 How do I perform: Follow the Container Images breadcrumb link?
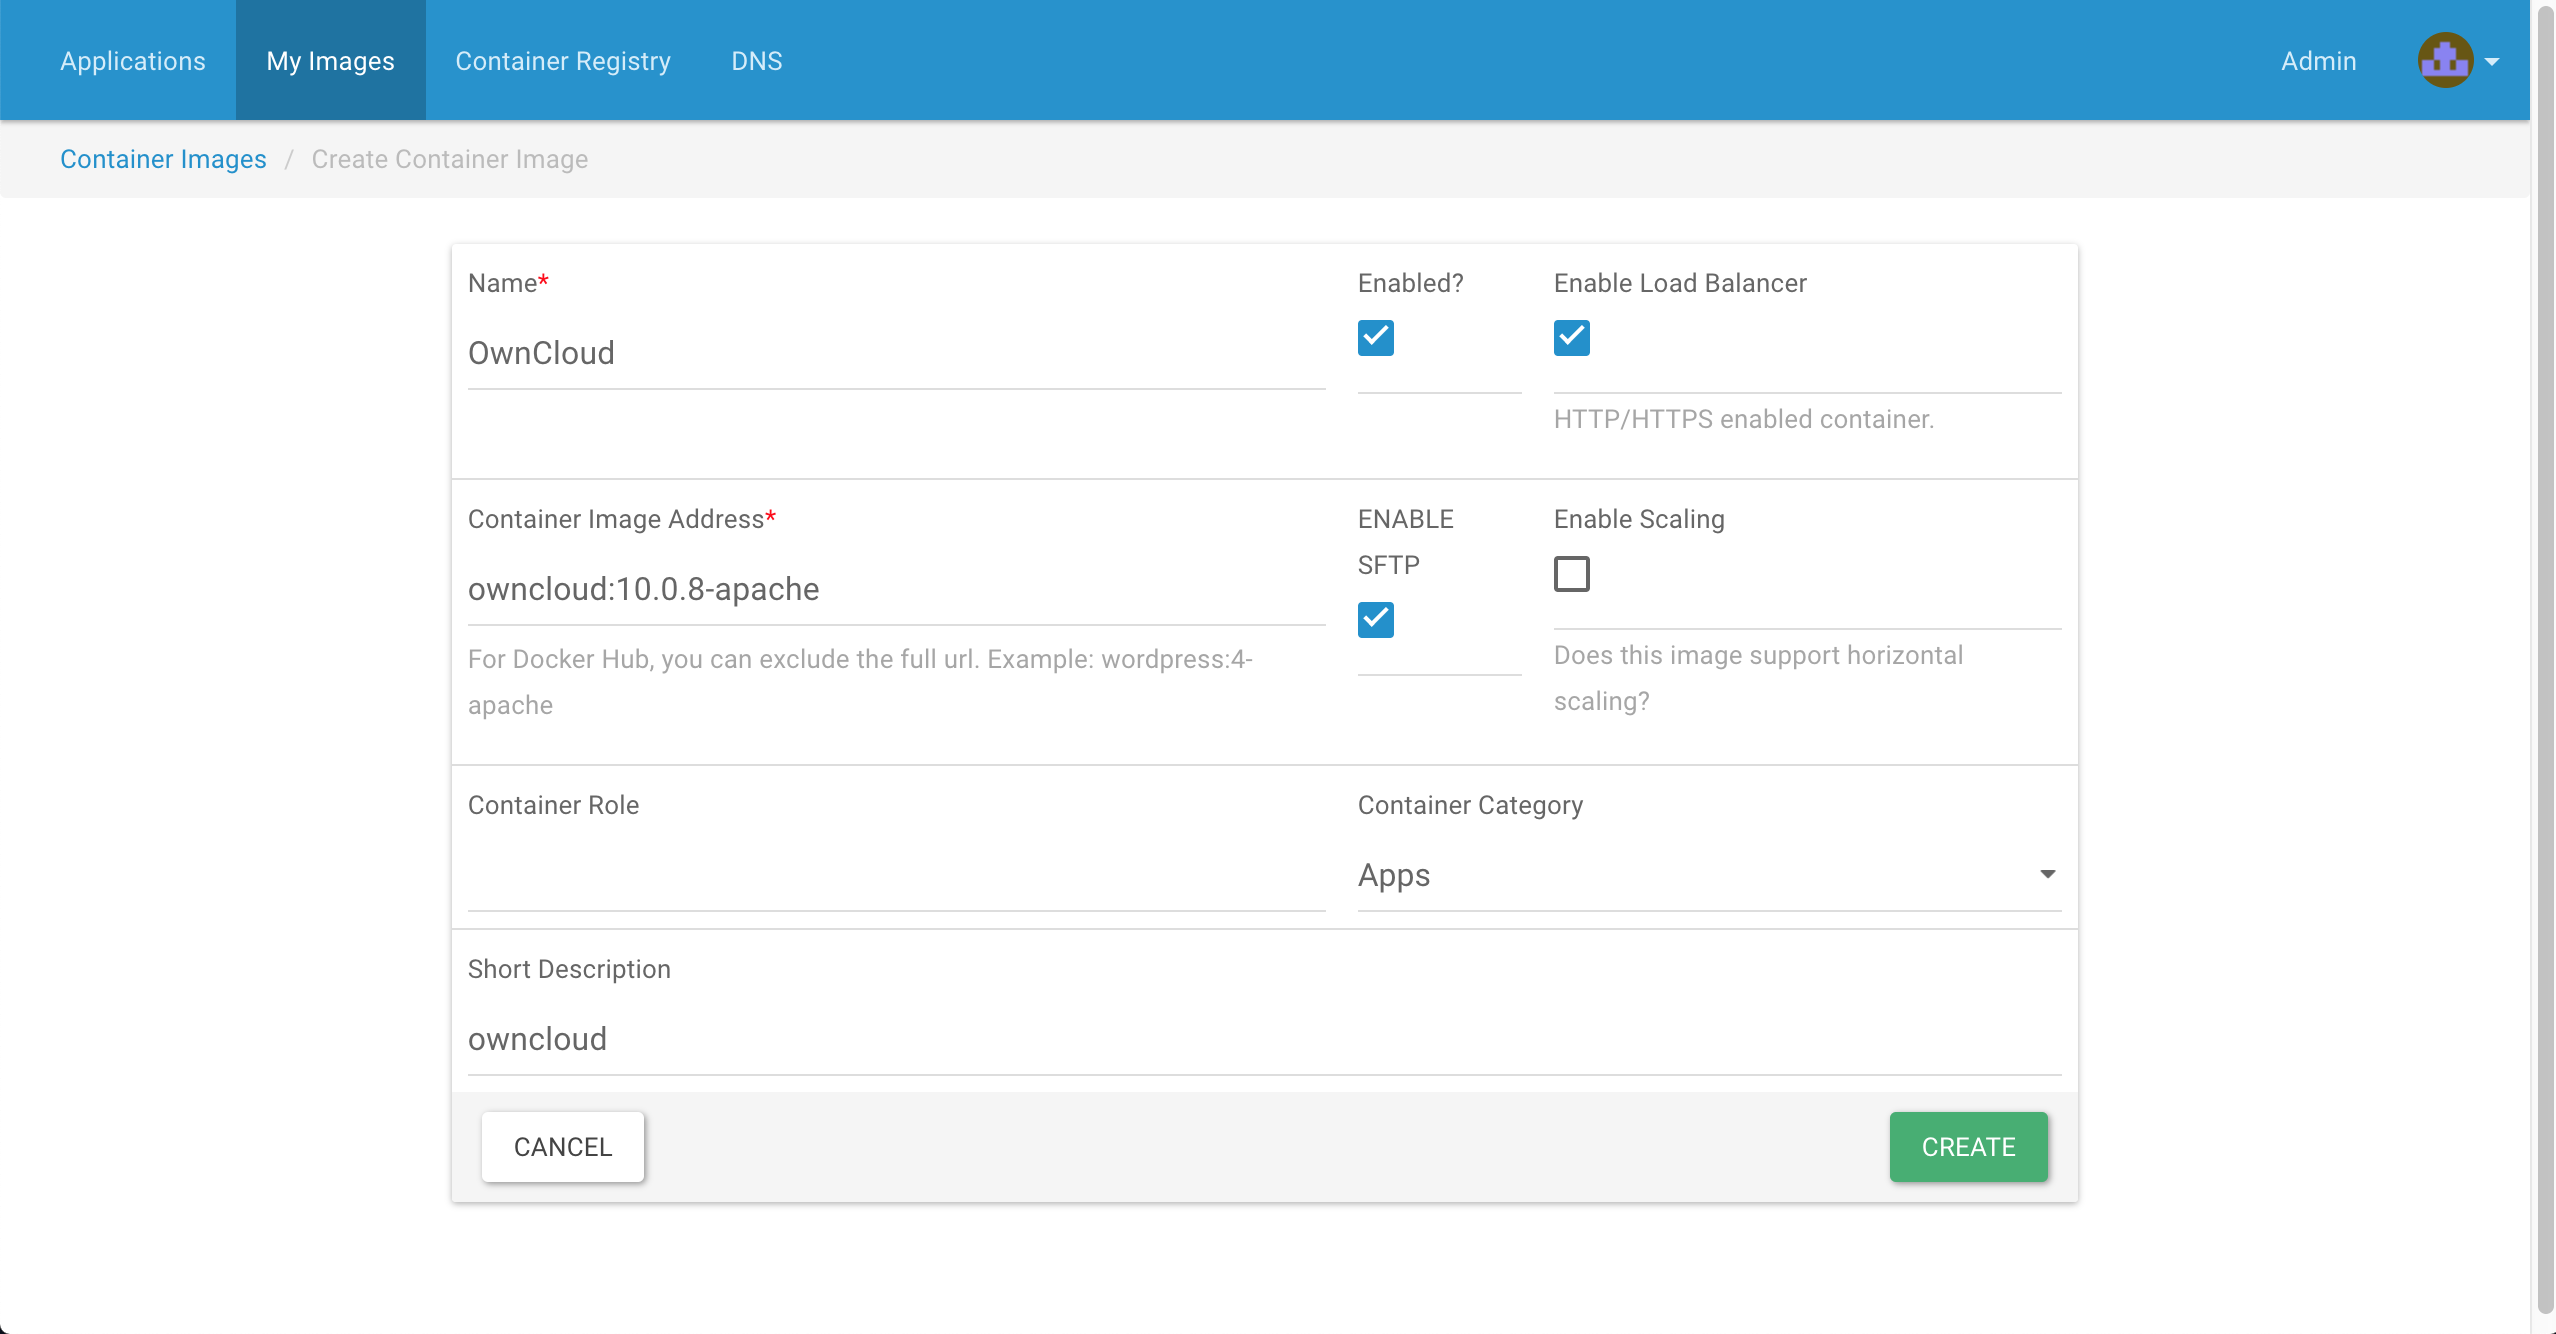coord(163,159)
